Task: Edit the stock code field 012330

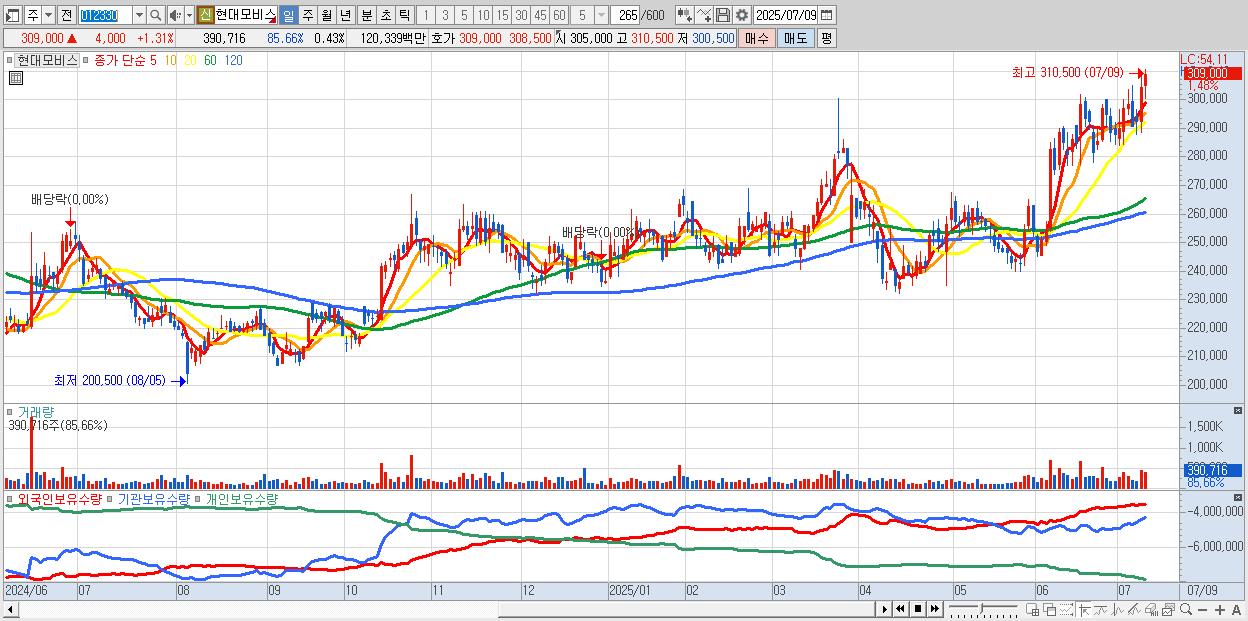Action: point(104,15)
